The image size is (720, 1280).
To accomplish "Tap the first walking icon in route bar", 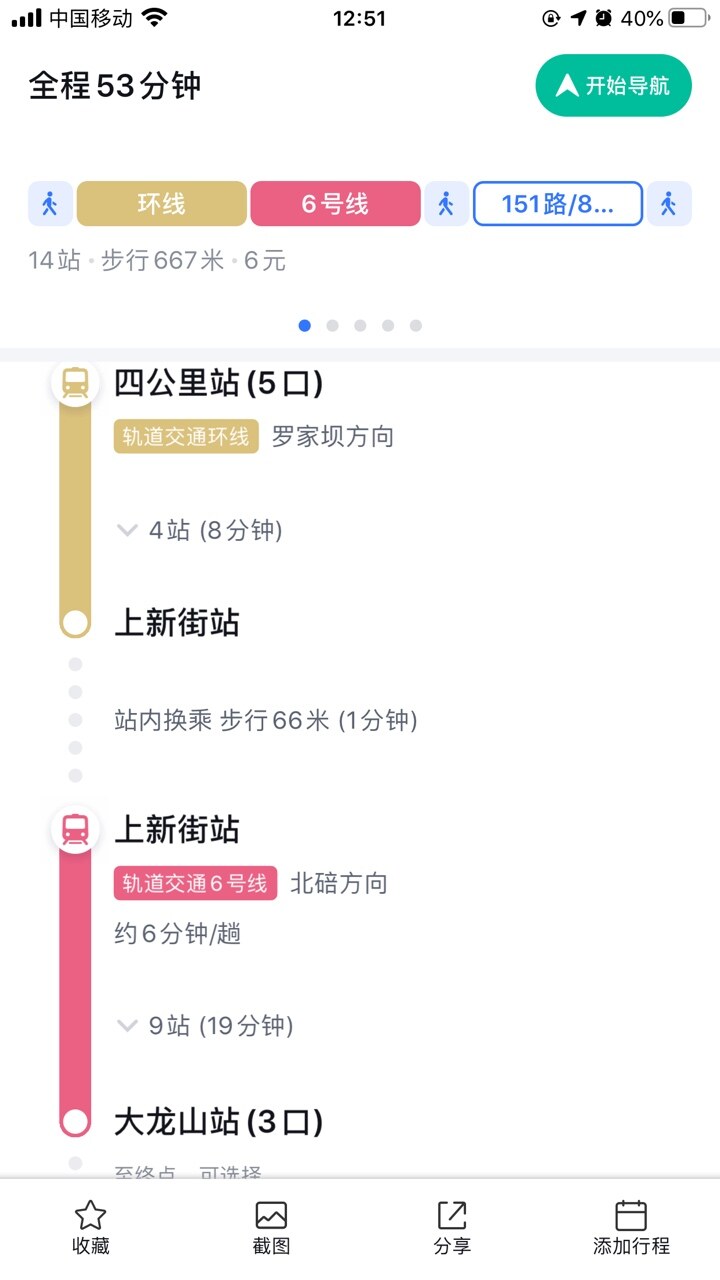I will tap(50, 204).
